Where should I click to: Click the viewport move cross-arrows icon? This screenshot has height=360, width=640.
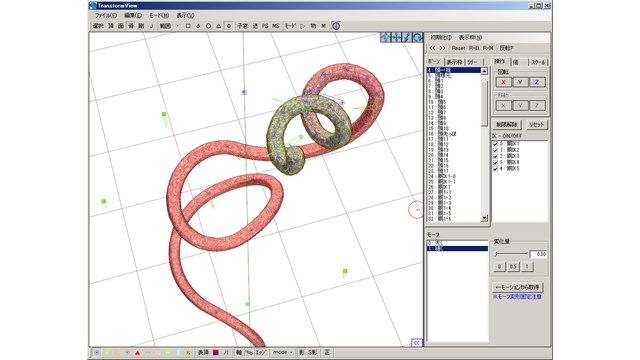396,38
